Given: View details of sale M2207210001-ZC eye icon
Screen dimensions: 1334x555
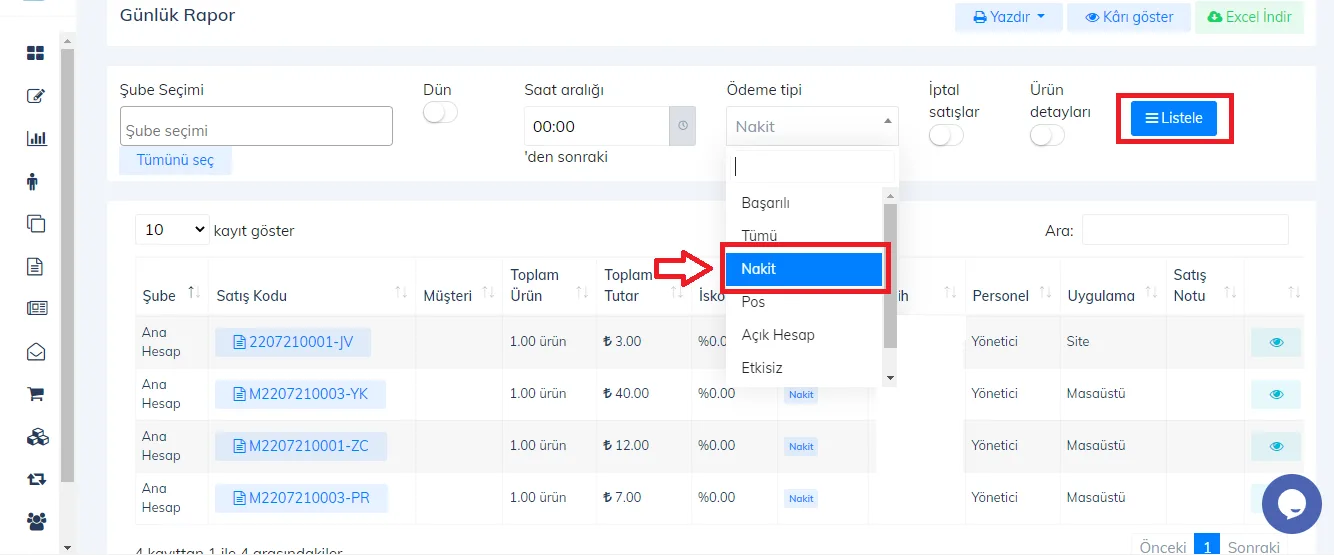Looking at the screenshot, I should [x=1276, y=446].
